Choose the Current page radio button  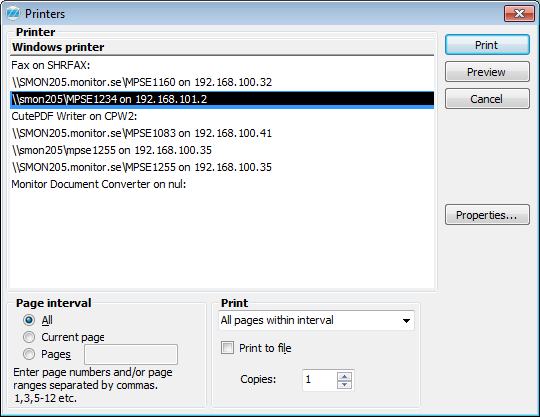click(29, 337)
